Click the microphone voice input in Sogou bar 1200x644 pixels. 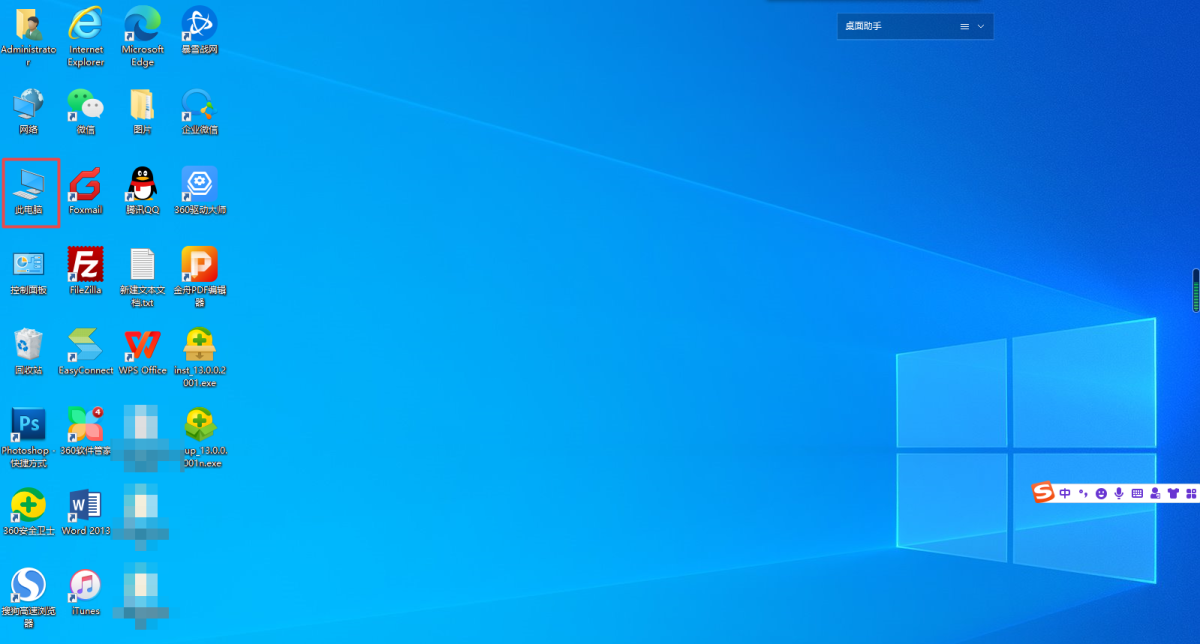(1119, 493)
